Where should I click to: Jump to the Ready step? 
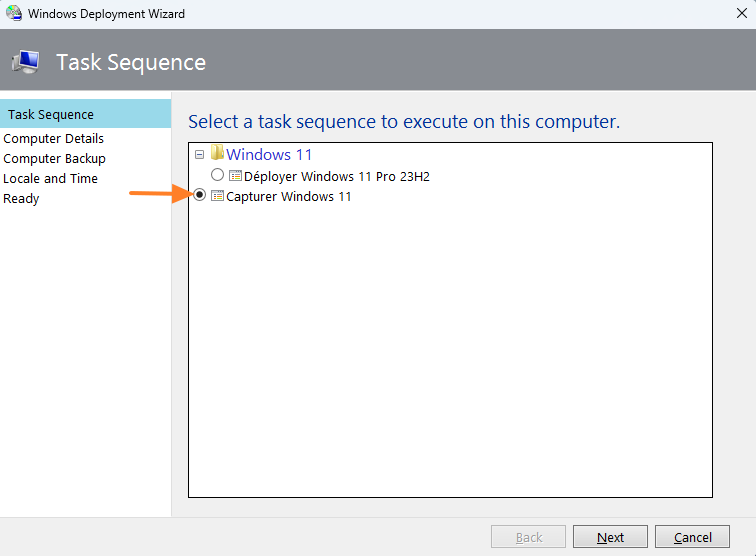pyautogui.click(x=22, y=199)
